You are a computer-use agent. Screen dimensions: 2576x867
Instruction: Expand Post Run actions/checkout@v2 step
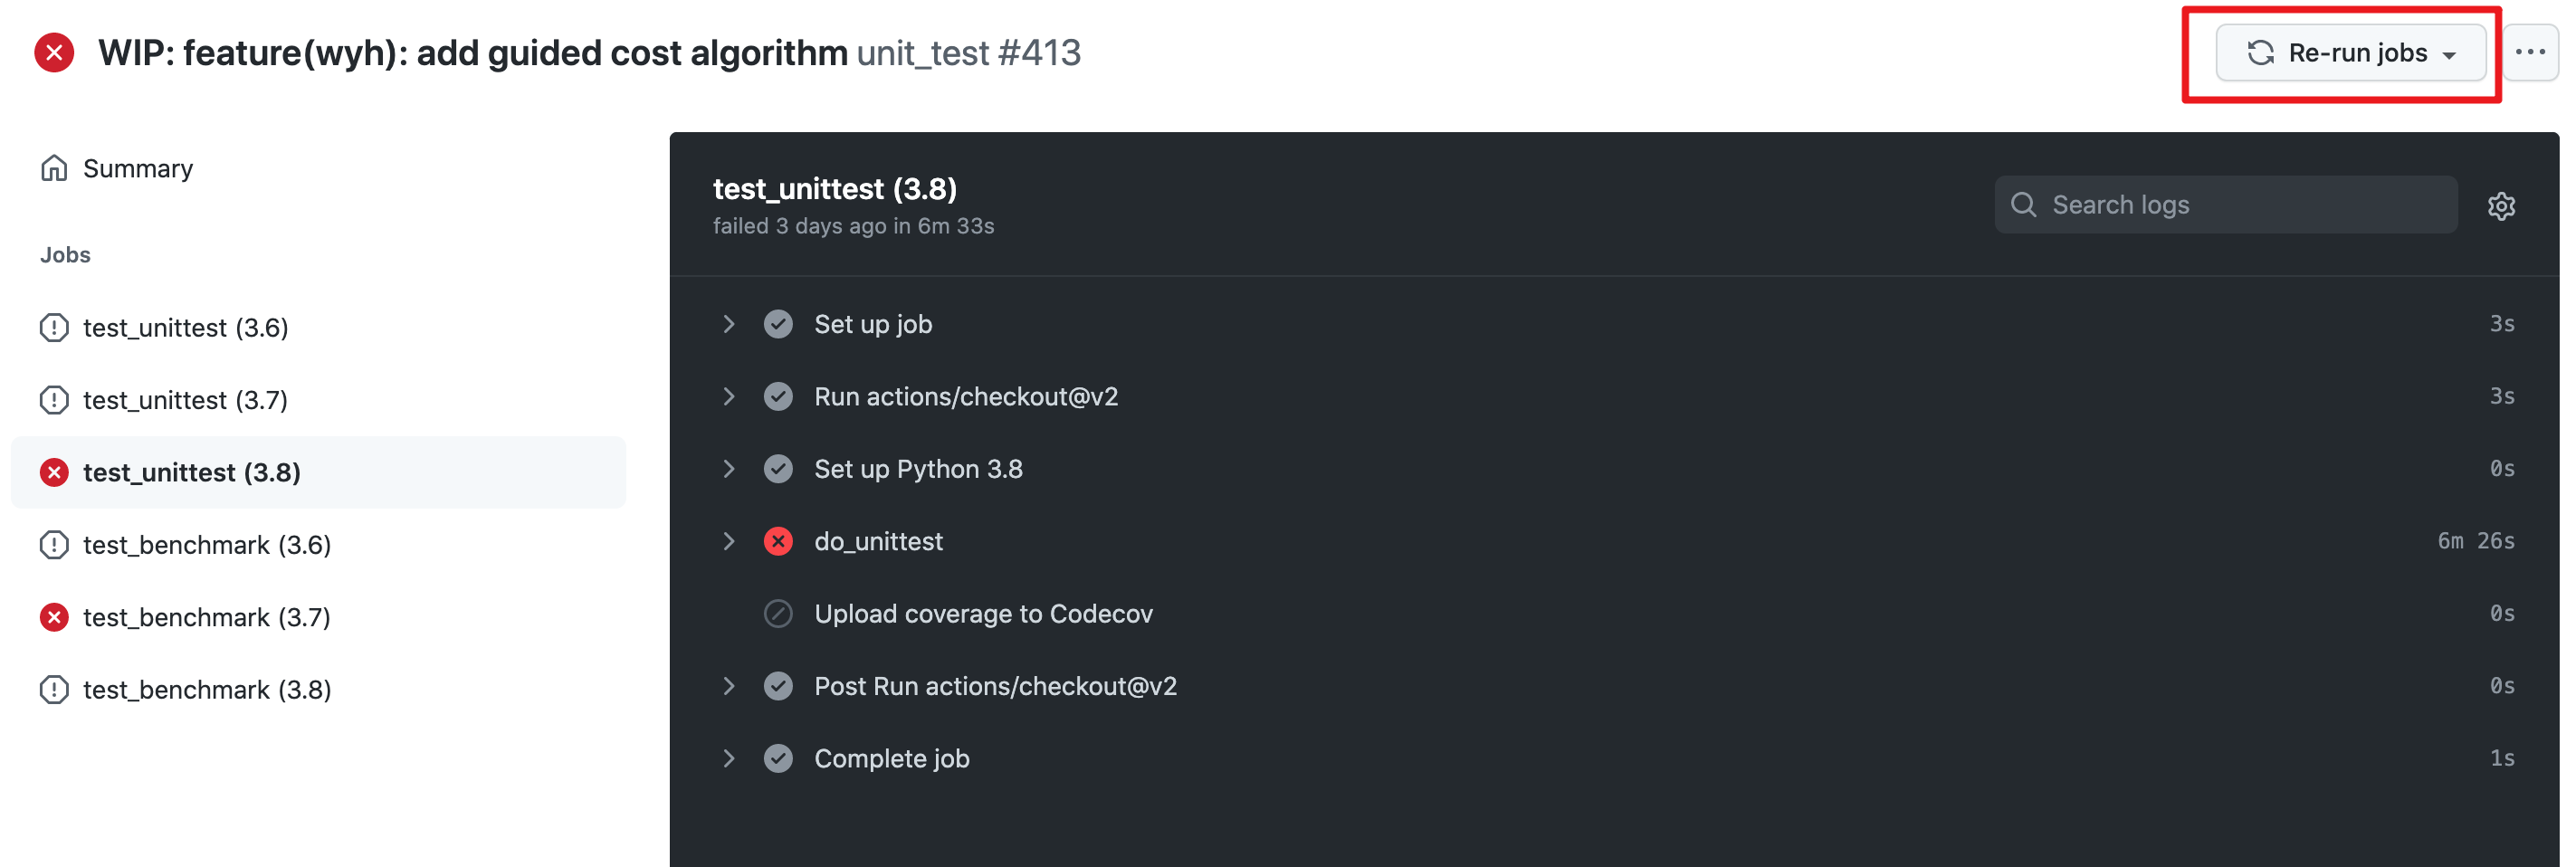pos(729,686)
